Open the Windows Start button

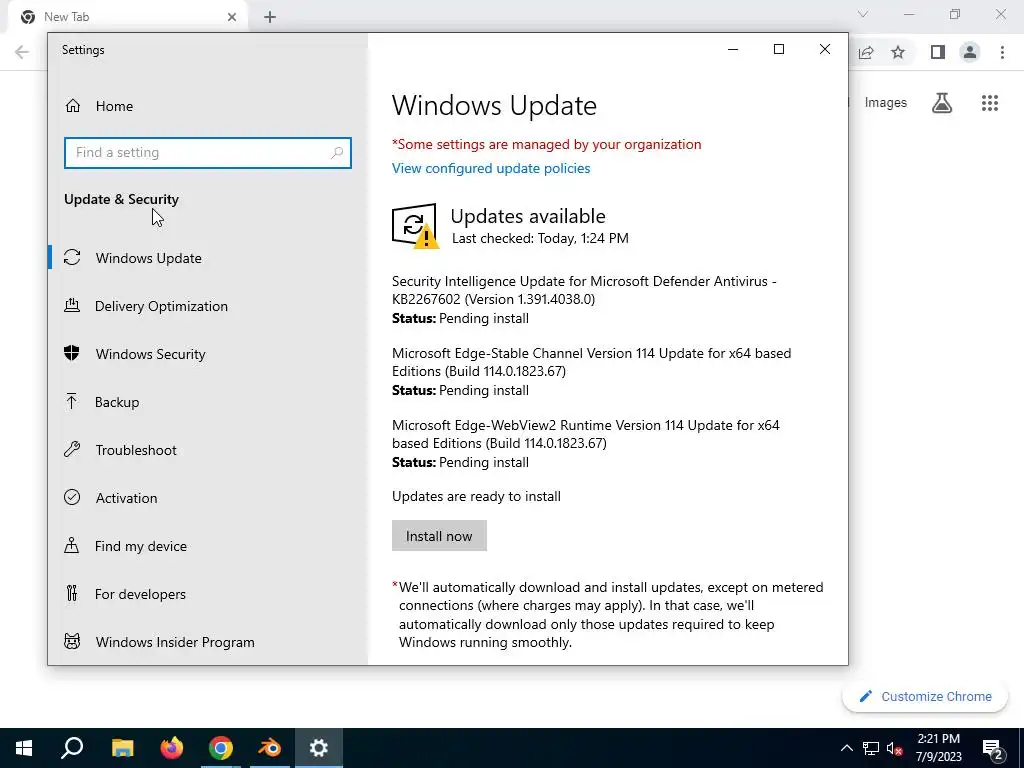point(24,748)
